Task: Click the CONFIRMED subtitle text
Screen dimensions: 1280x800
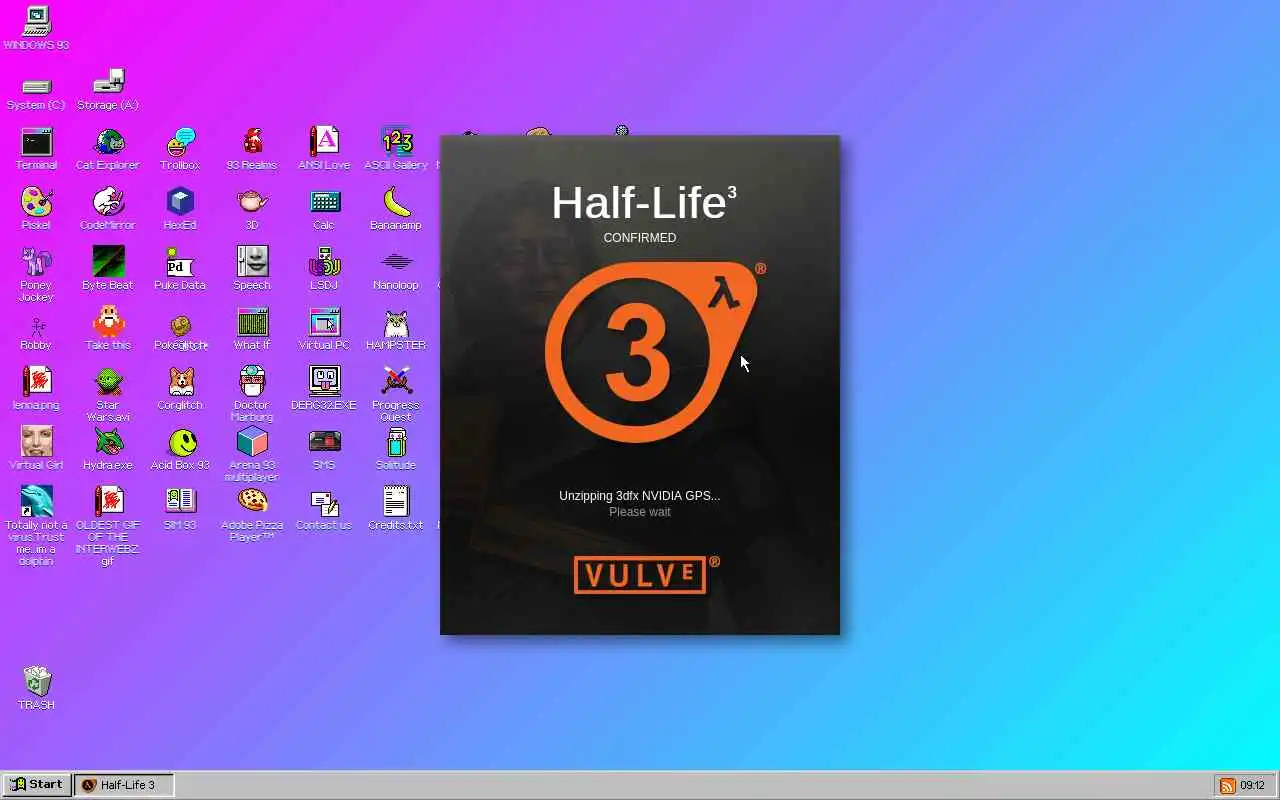Action: (x=640, y=238)
